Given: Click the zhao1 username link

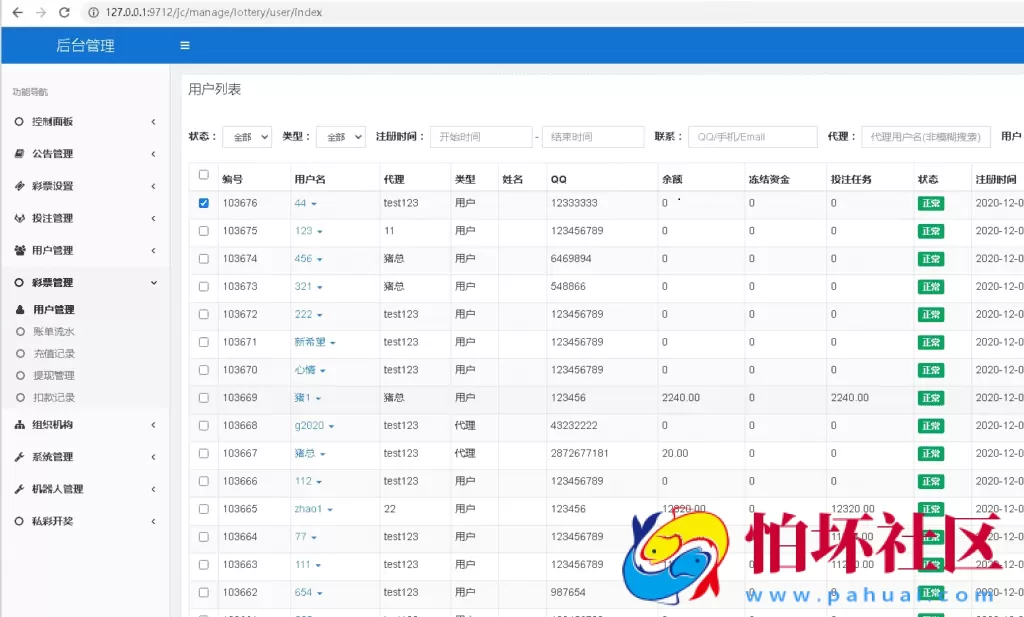Looking at the screenshot, I should pos(307,509).
